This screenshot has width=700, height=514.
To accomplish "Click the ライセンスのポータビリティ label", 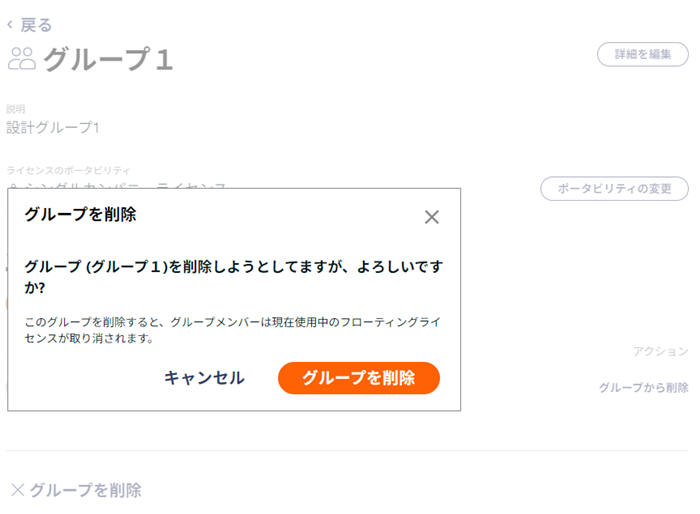I will coord(68,170).
